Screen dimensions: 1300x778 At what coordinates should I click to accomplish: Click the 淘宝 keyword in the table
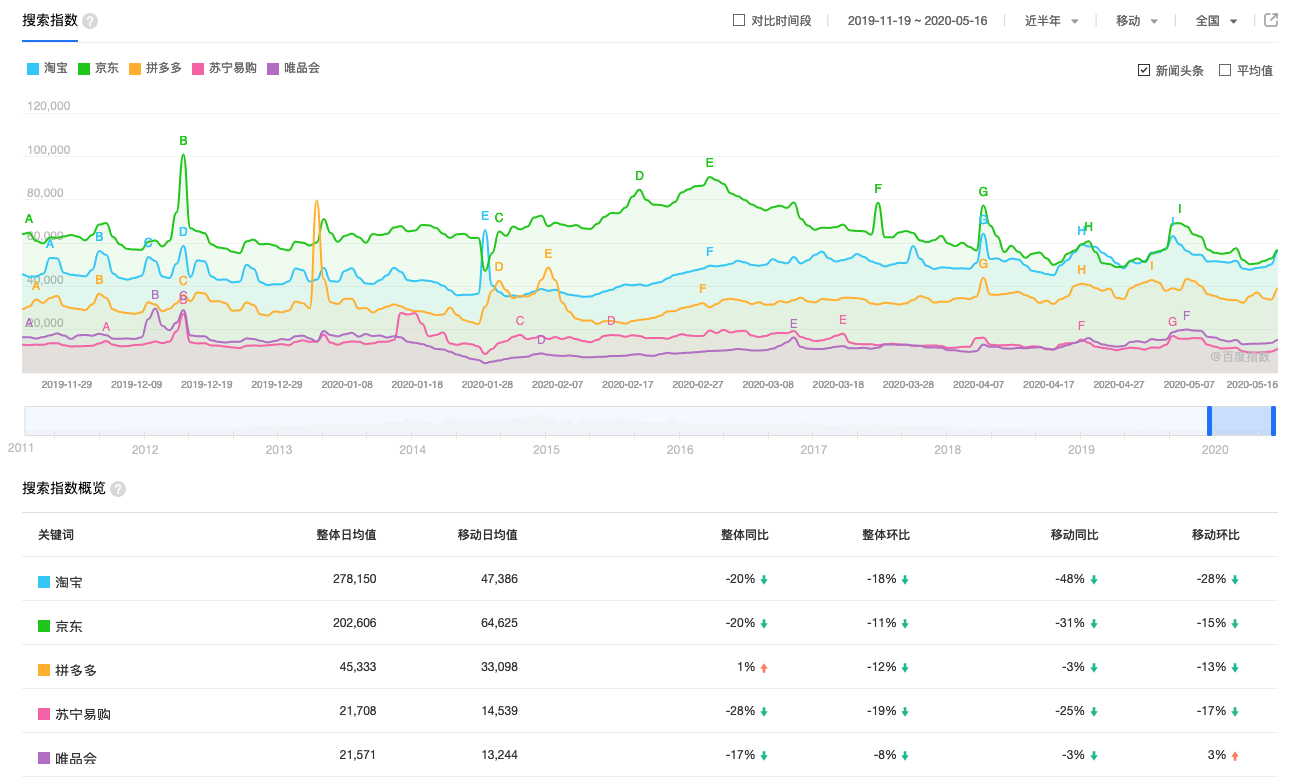tap(69, 582)
